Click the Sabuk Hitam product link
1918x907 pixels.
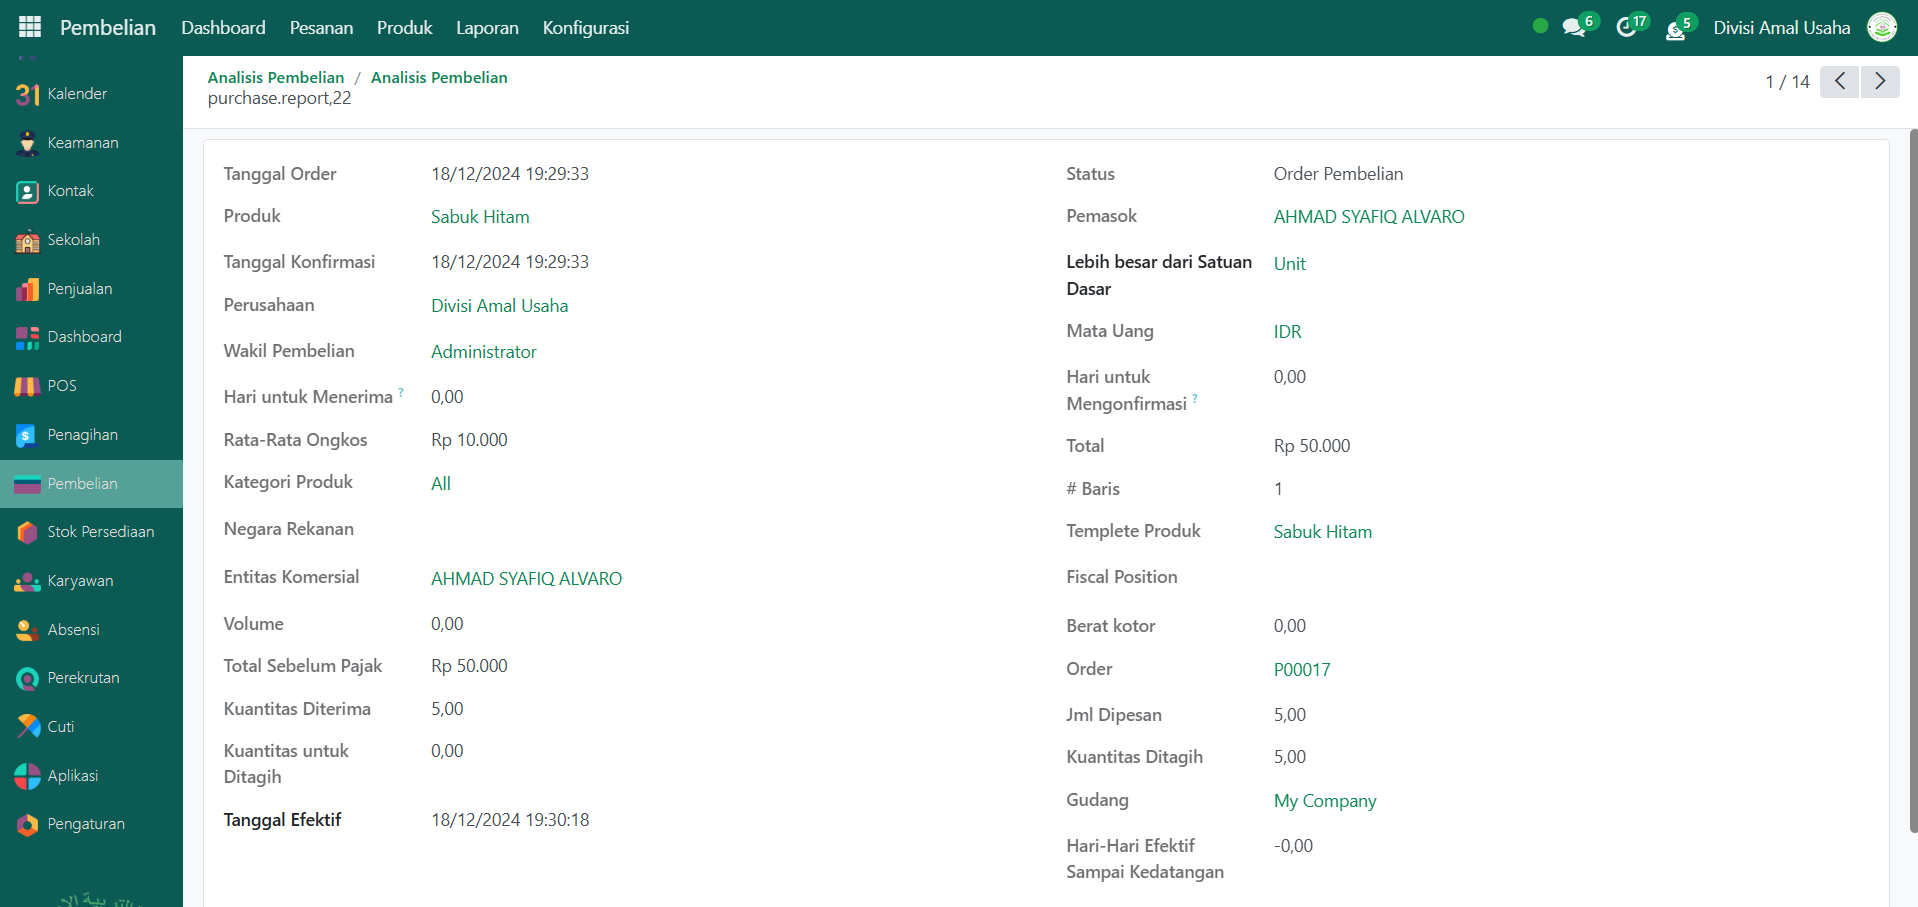pos(480,217)
